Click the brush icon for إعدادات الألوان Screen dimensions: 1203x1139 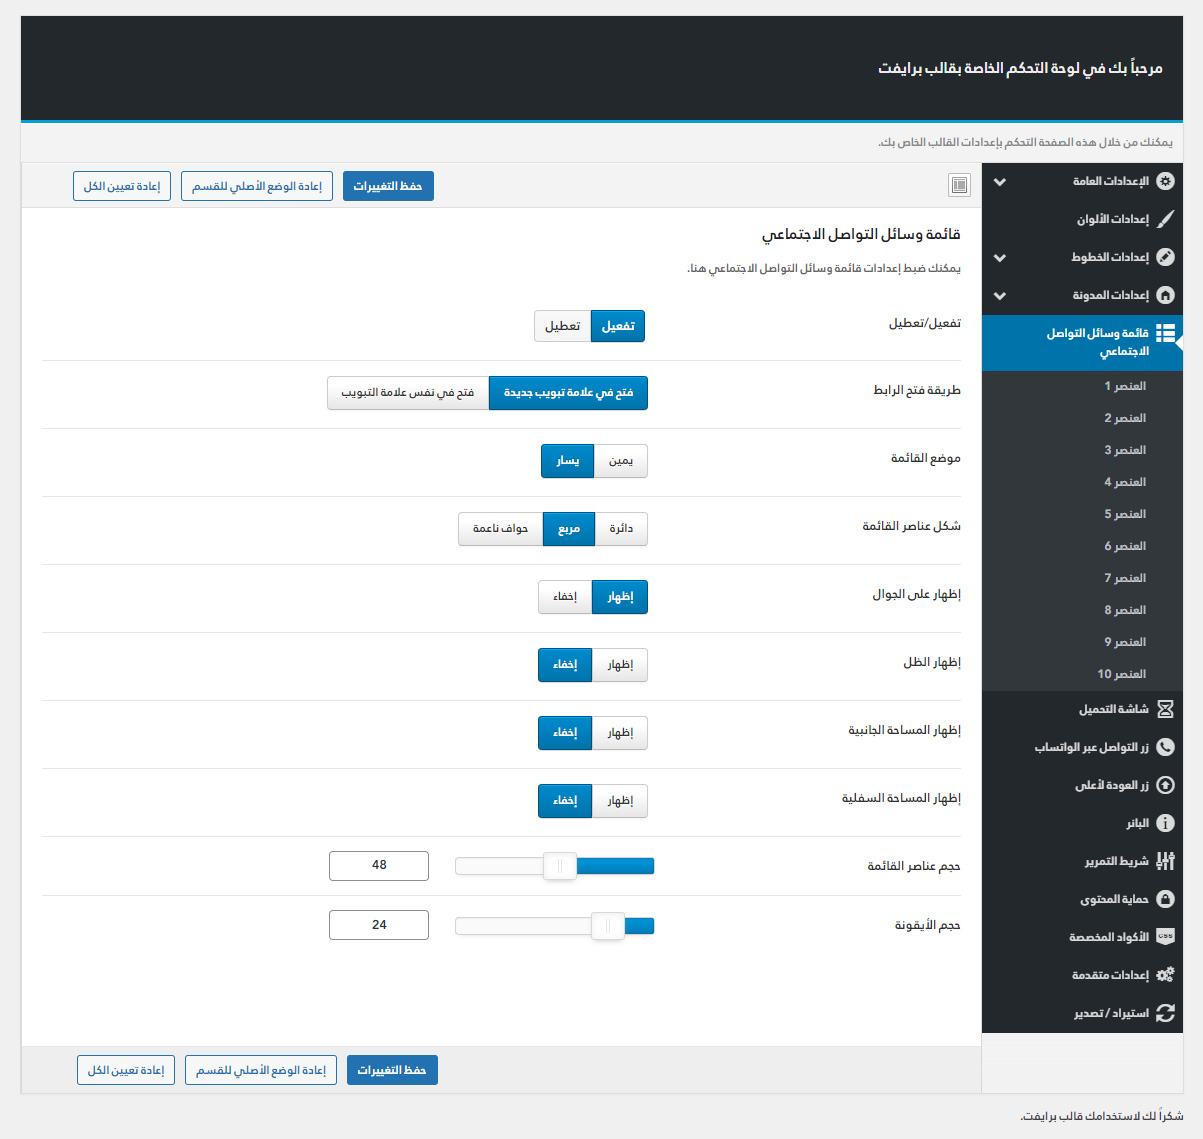pos(1165,219)
